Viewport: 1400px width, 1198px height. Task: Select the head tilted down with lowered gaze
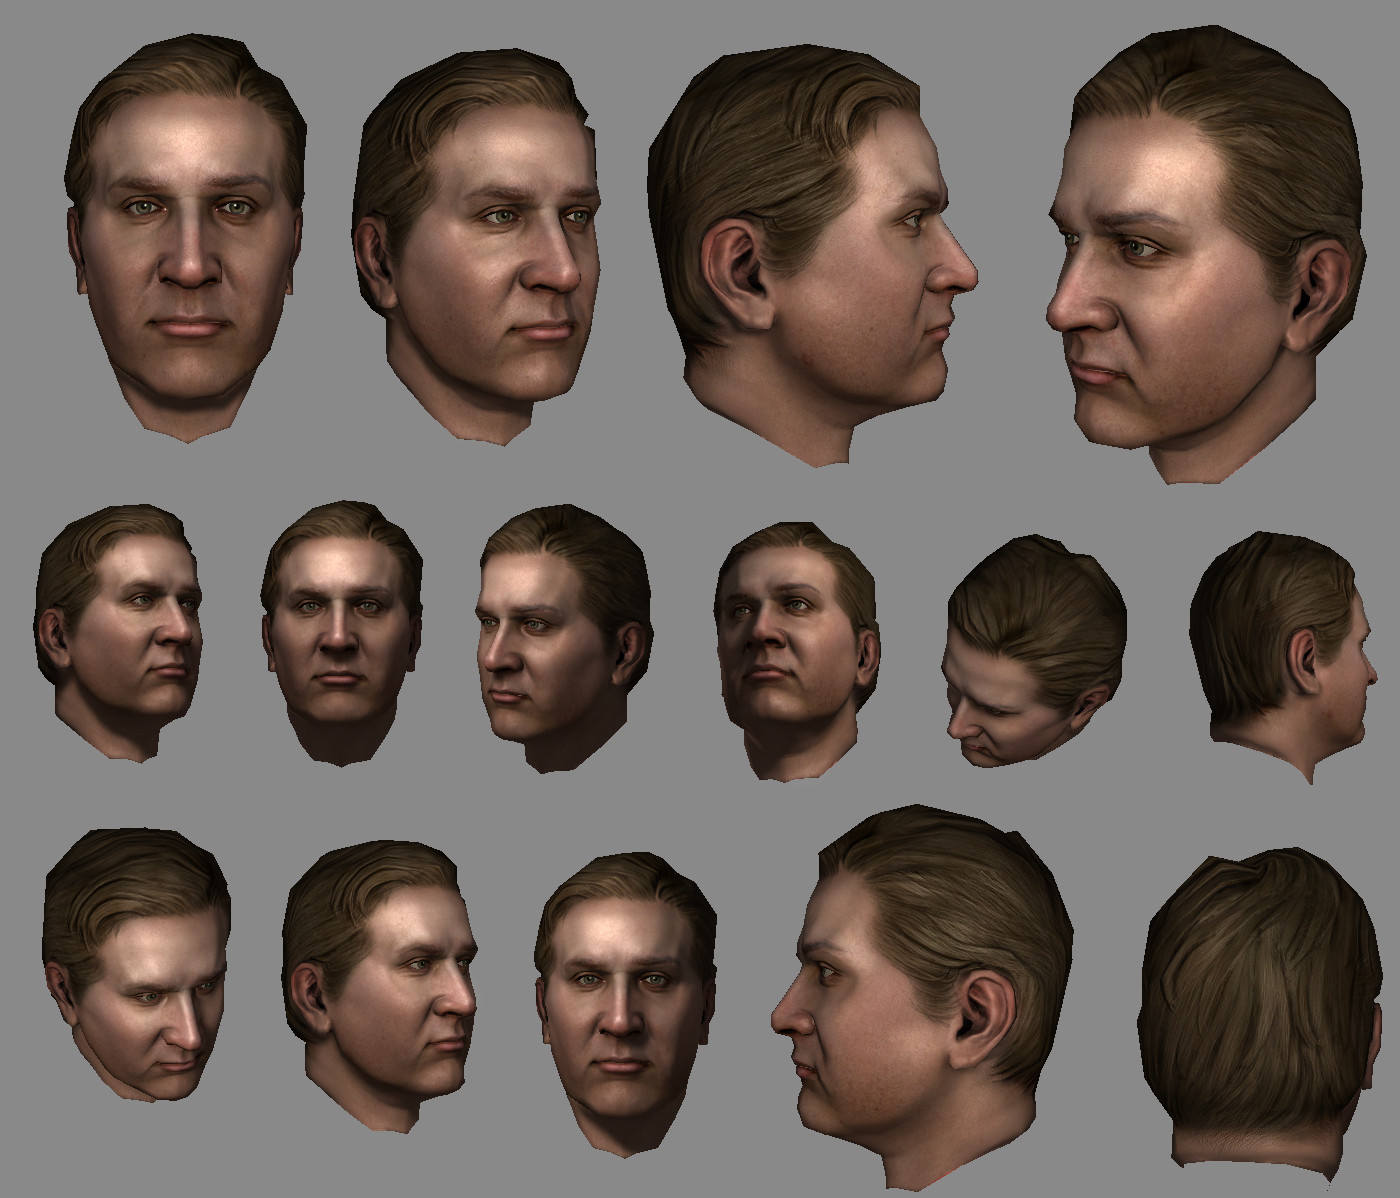[136, 963]
